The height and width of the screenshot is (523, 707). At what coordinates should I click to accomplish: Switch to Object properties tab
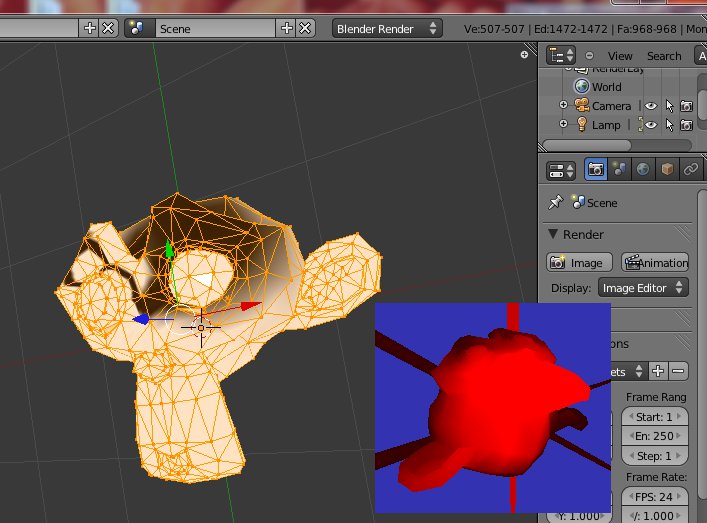click(x=667, y=170)
